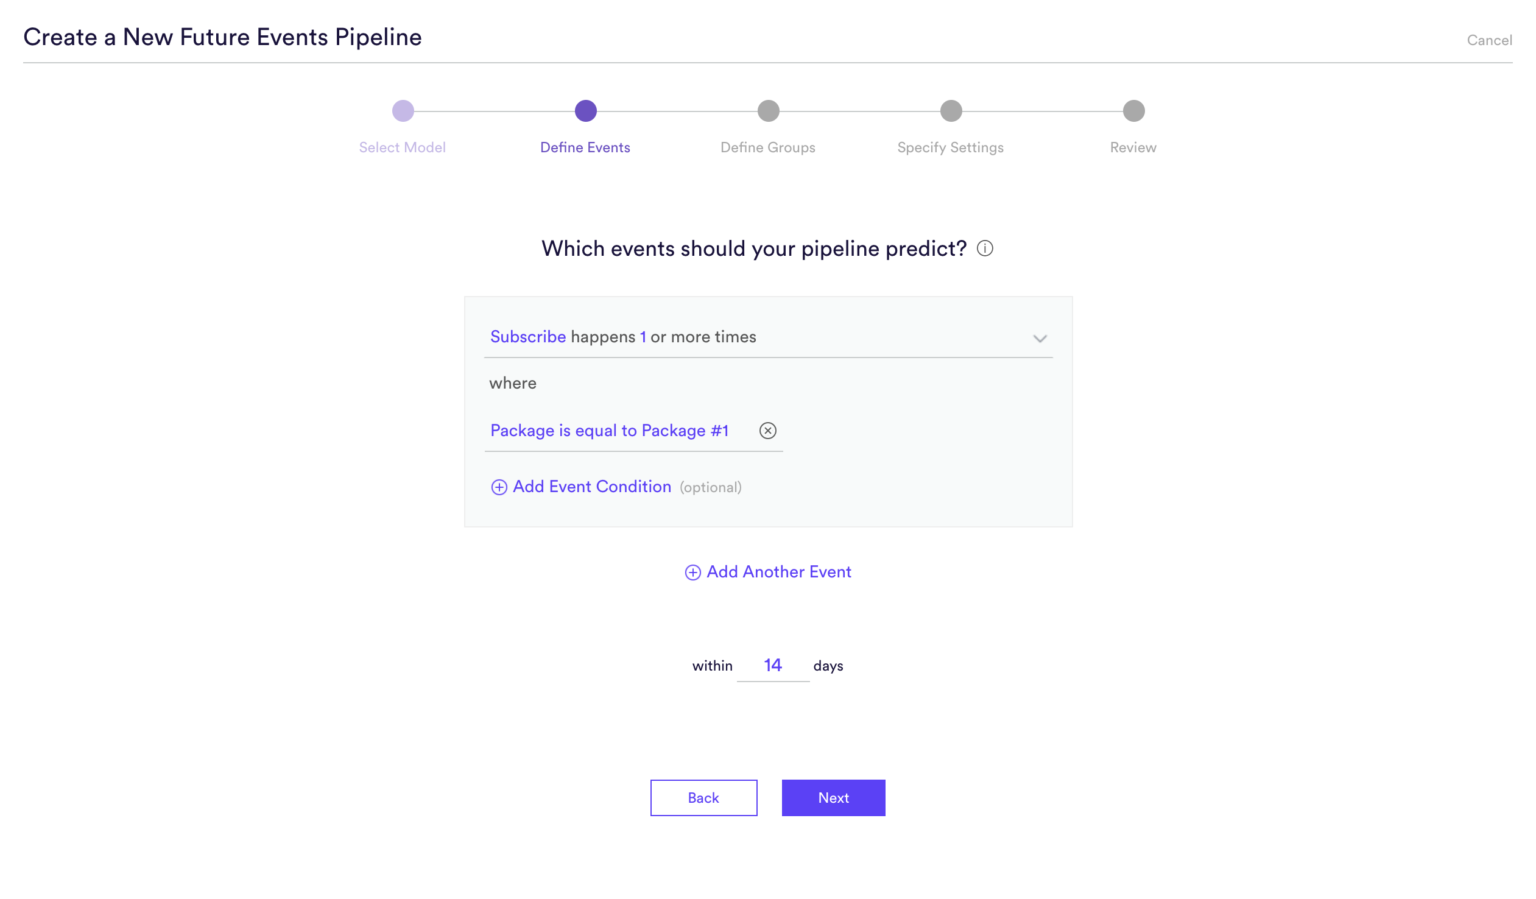Click the Review step label

coord(1133,147)
